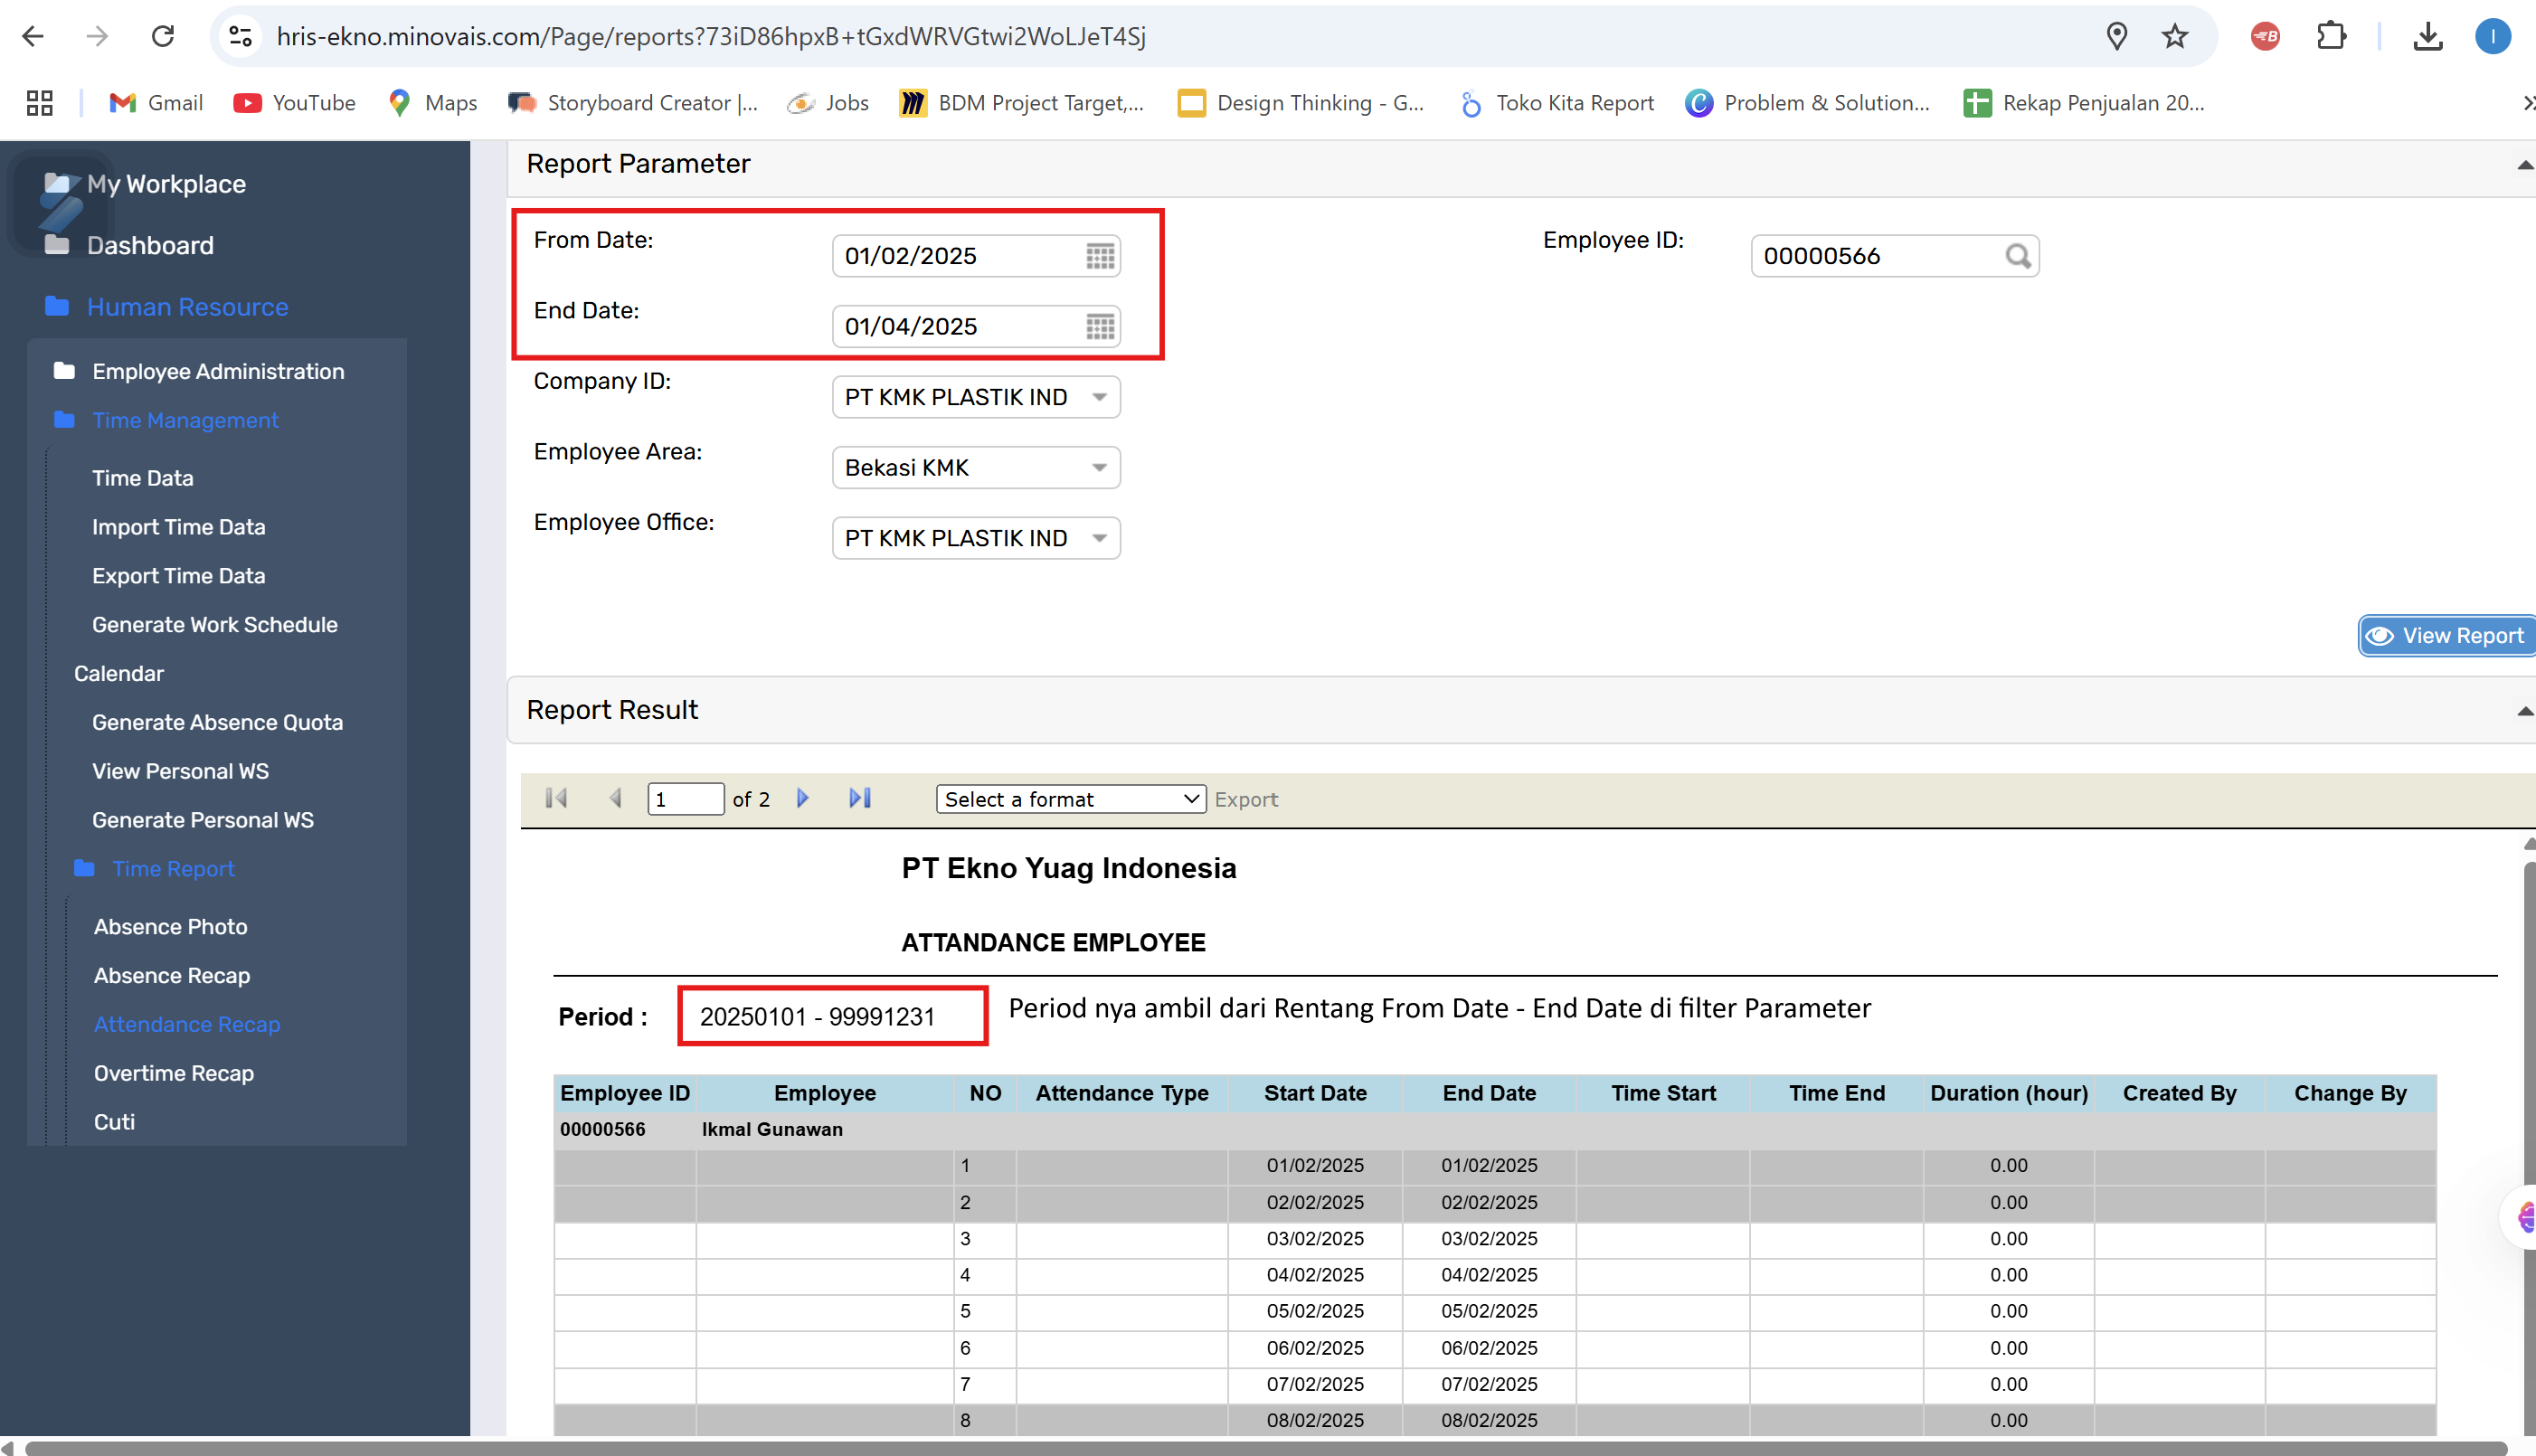Click the Employee ID search magnifier
Image resolution: width=2536 pixels, height=1456 pixels.
pos(2018,256)
